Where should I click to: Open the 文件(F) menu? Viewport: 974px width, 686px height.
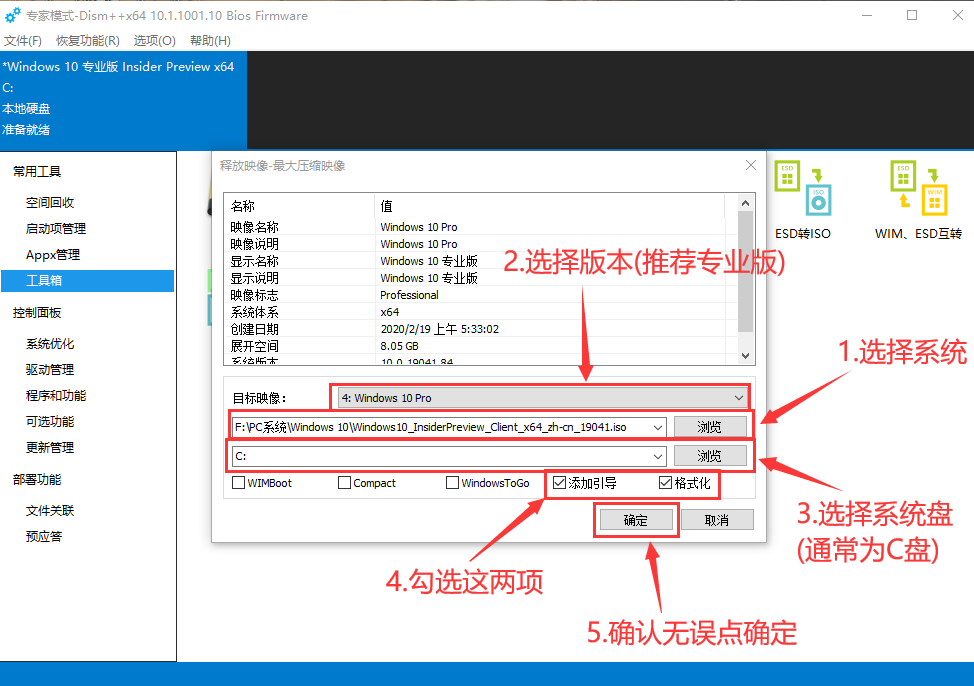[x=23, y=41]
